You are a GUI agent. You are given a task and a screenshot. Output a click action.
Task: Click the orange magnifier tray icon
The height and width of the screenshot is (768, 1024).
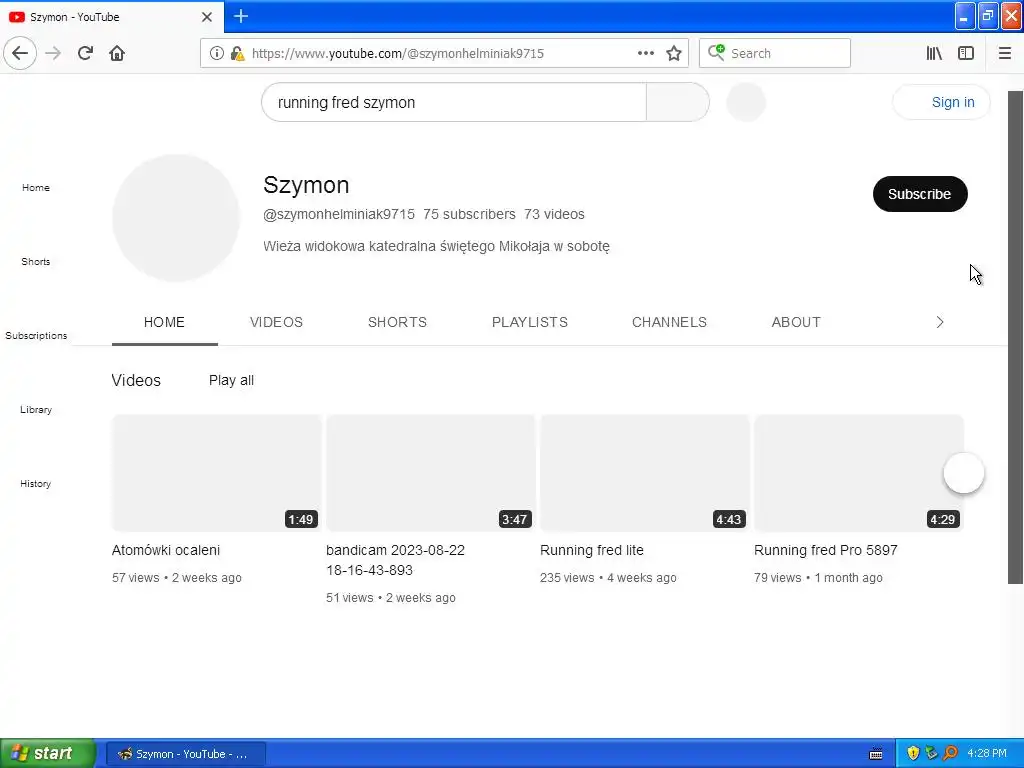[x=950, y=754]
